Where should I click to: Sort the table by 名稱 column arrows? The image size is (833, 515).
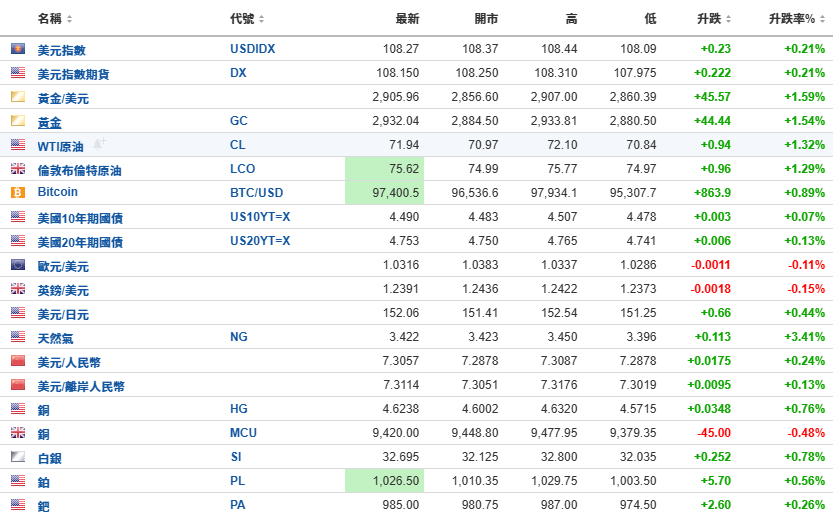click(70, 19)
